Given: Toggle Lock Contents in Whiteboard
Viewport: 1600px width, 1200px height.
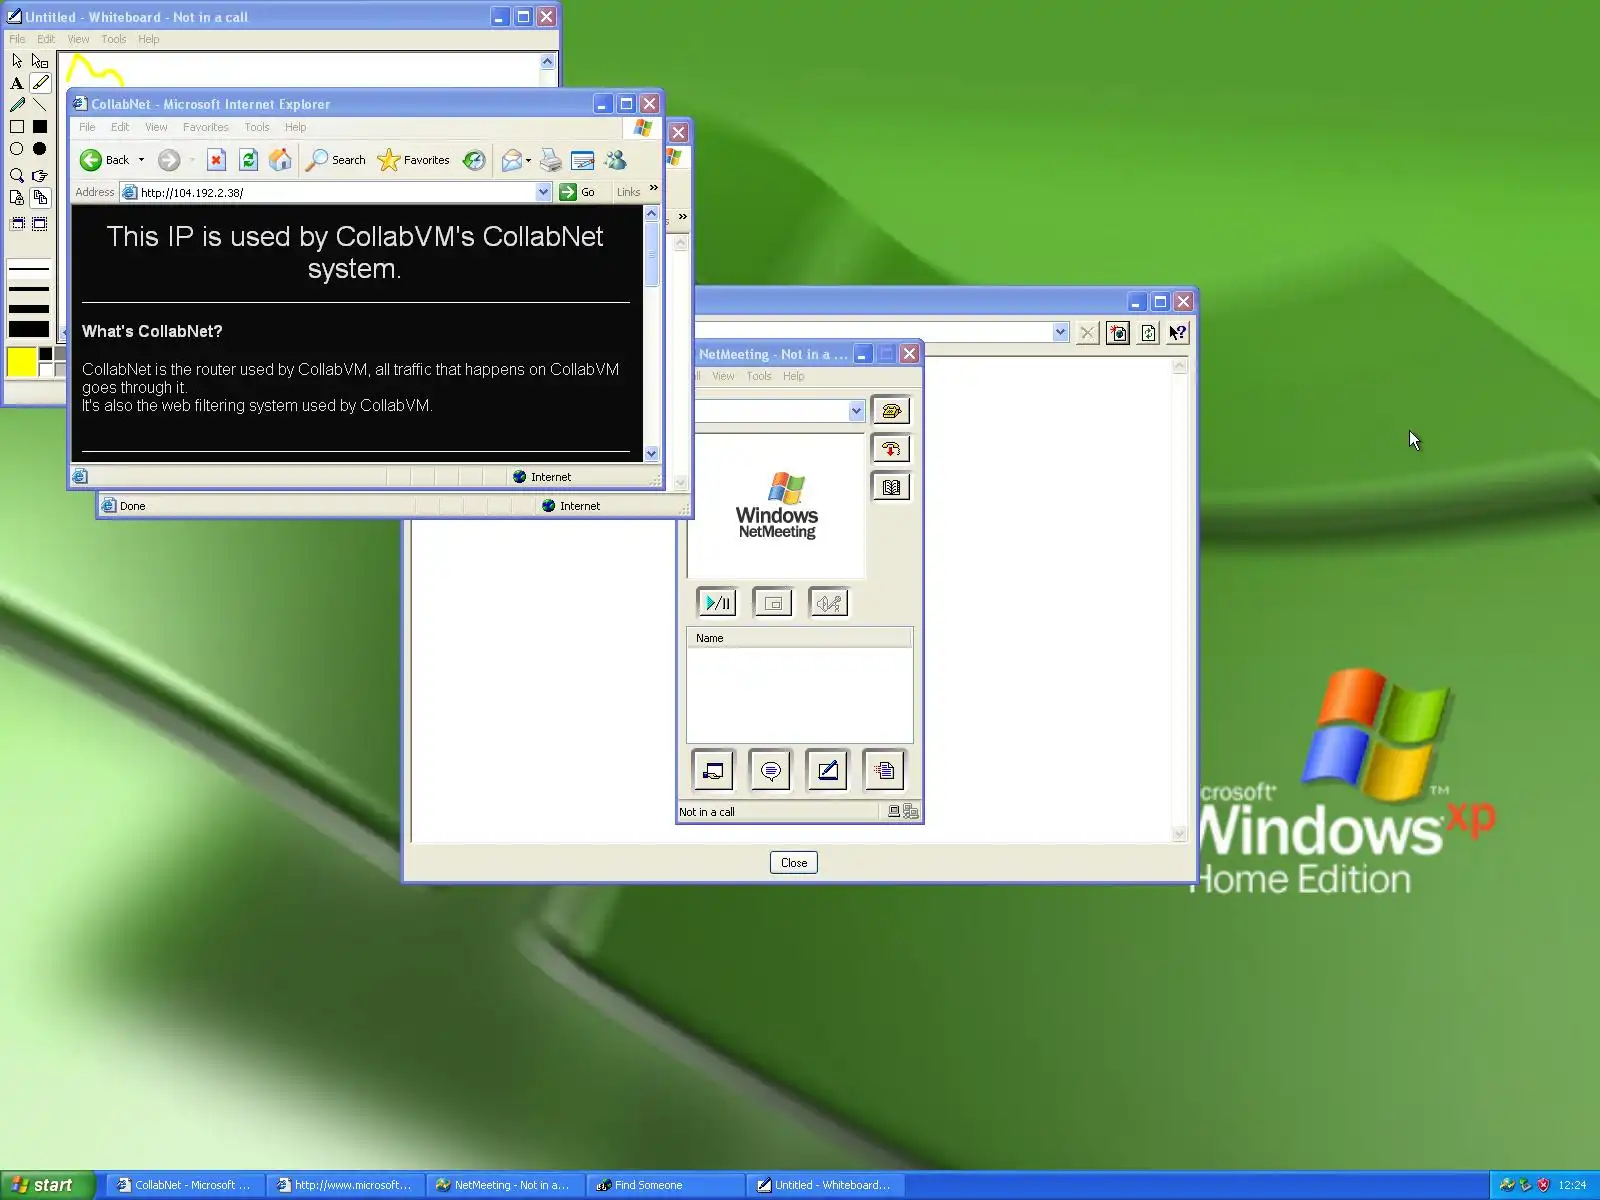Looking at the screenshot, I should [x=17, y=198].
